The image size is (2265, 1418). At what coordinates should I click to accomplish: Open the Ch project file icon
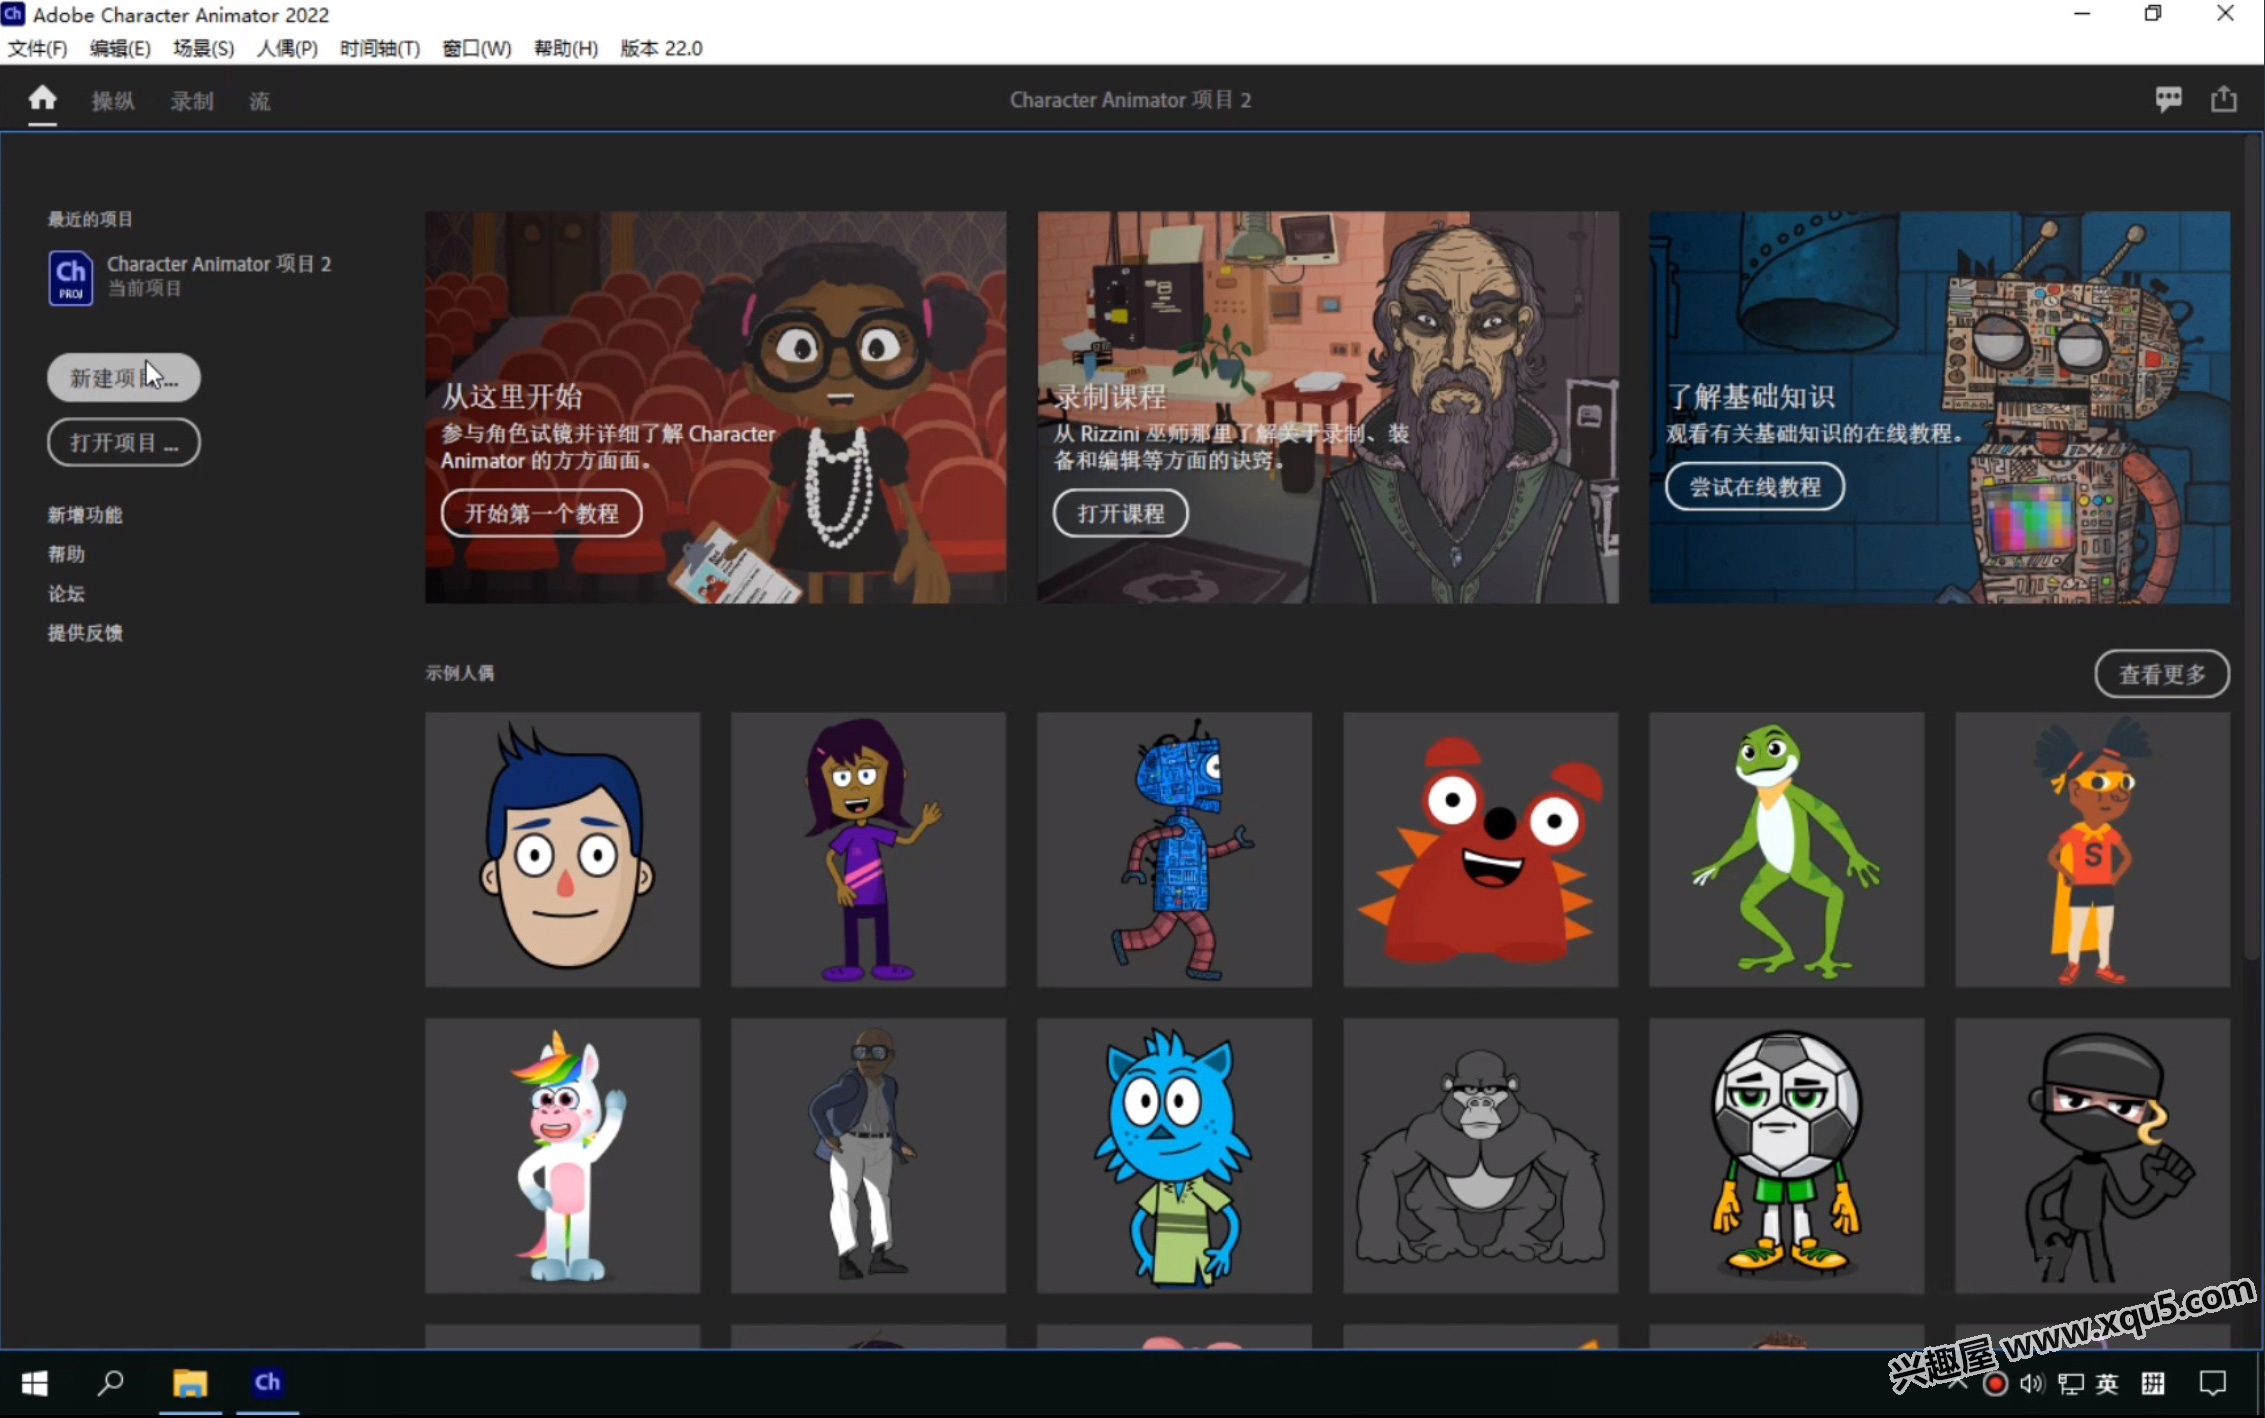[71, 277]
